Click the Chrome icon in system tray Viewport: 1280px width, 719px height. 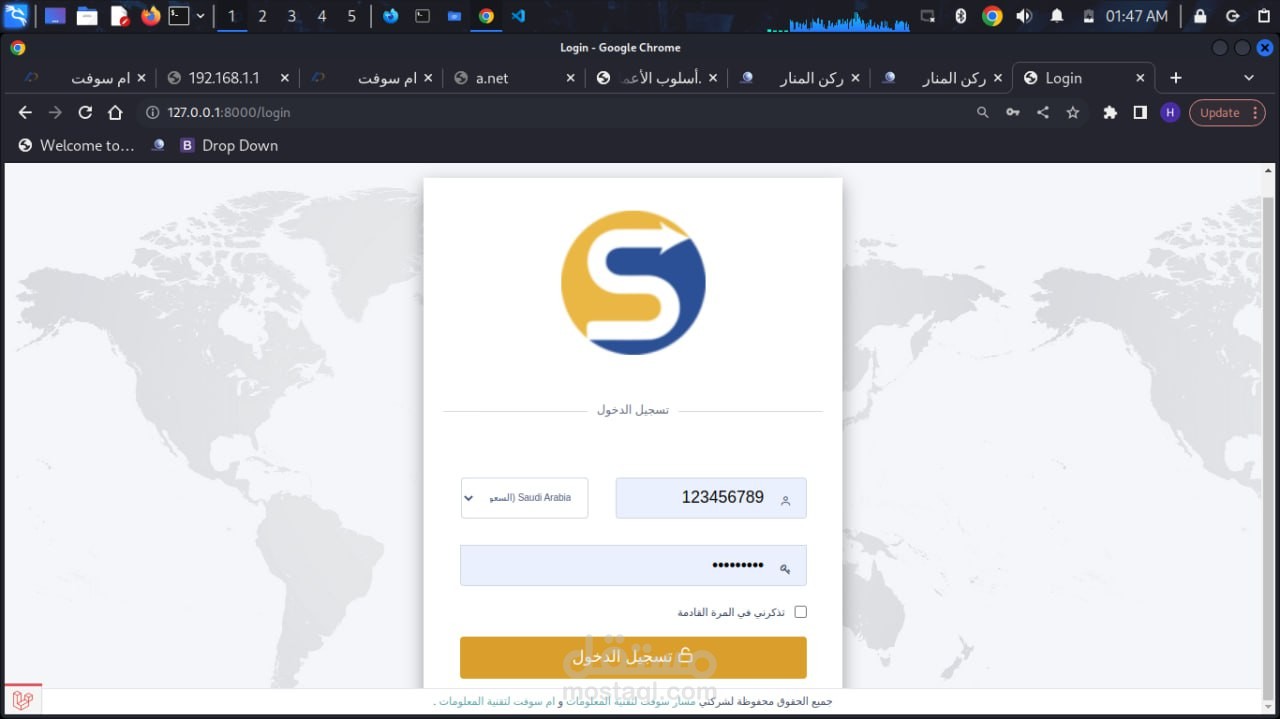992,16
